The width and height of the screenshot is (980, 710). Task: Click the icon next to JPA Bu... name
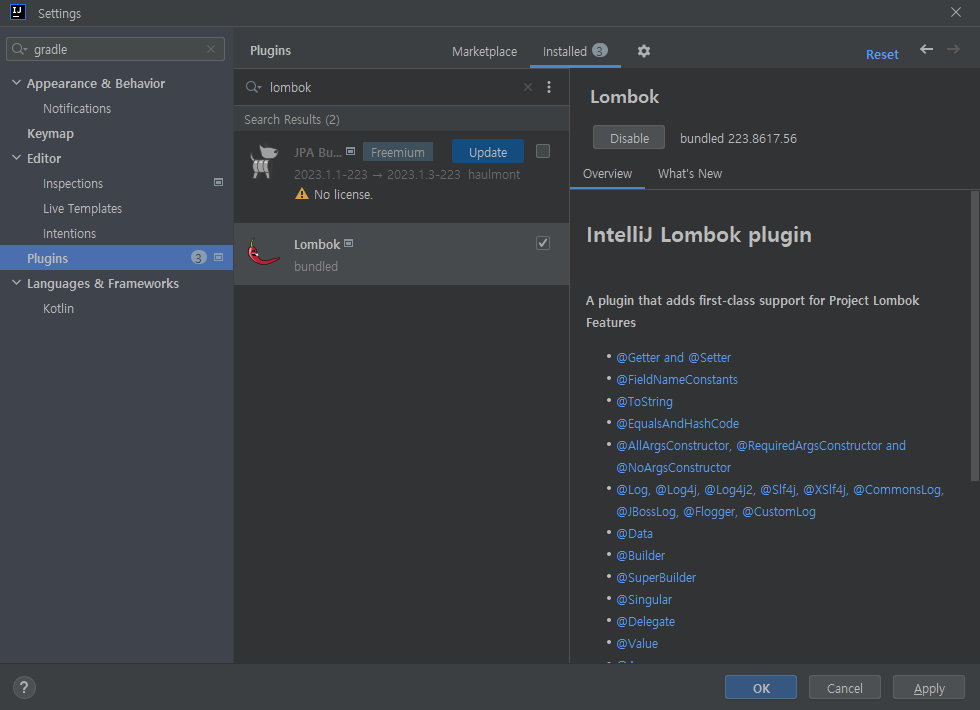(x=351, y=151)
